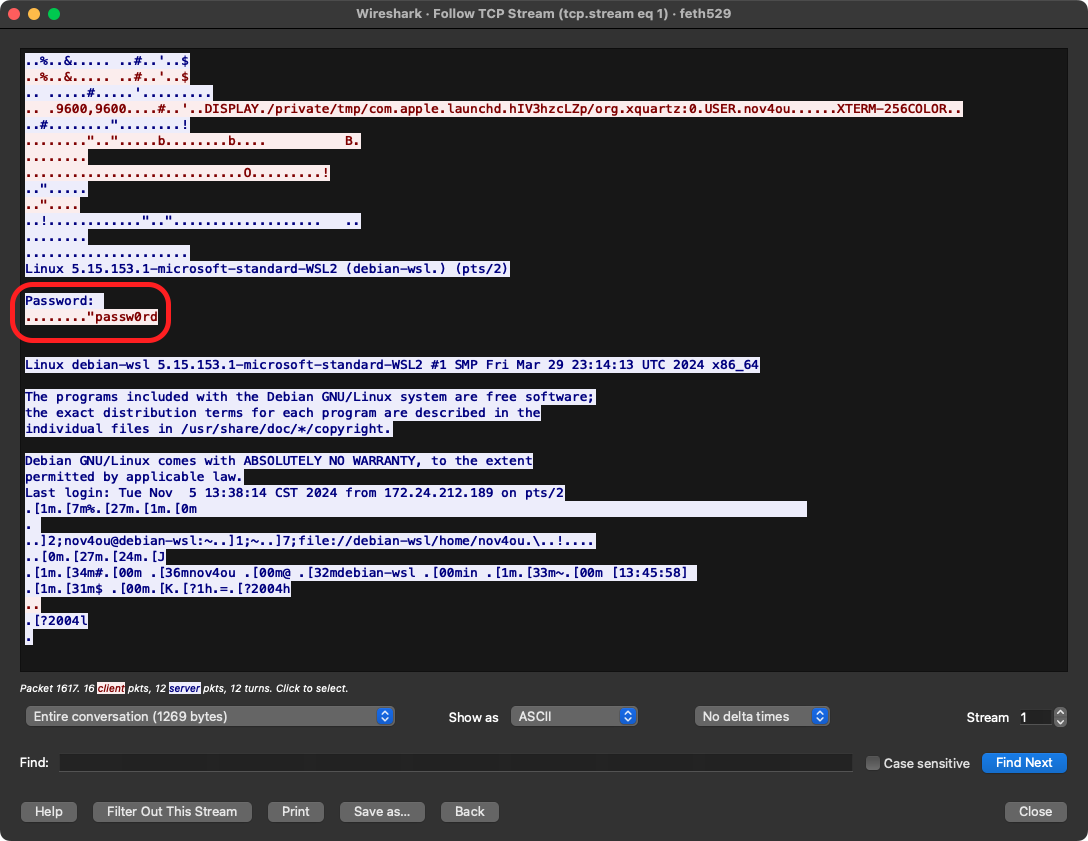Change Show as format from ASCII
1088x841 pixels.
(574, 716)
